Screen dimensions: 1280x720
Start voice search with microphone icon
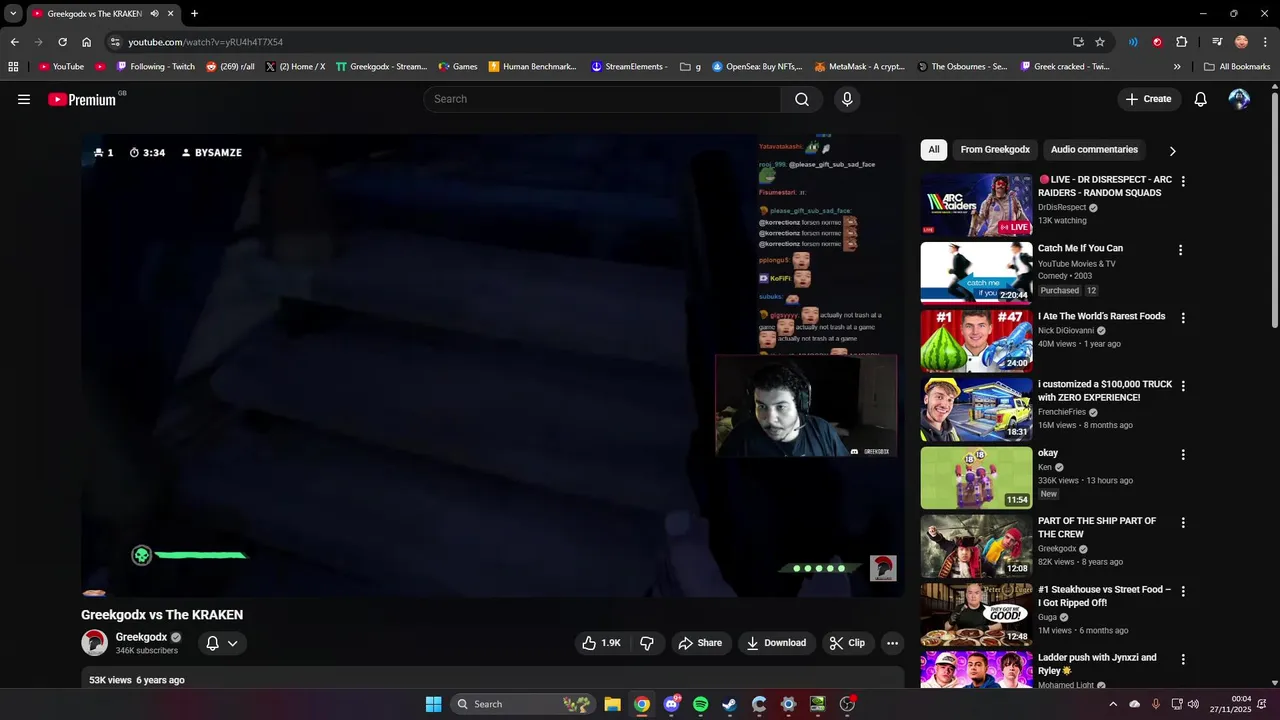(847, 99)
